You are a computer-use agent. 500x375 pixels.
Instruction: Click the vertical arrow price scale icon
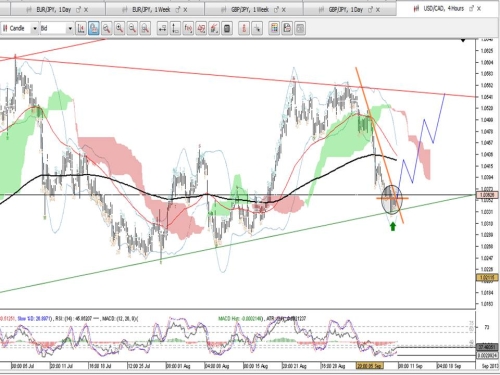point(175,28)
